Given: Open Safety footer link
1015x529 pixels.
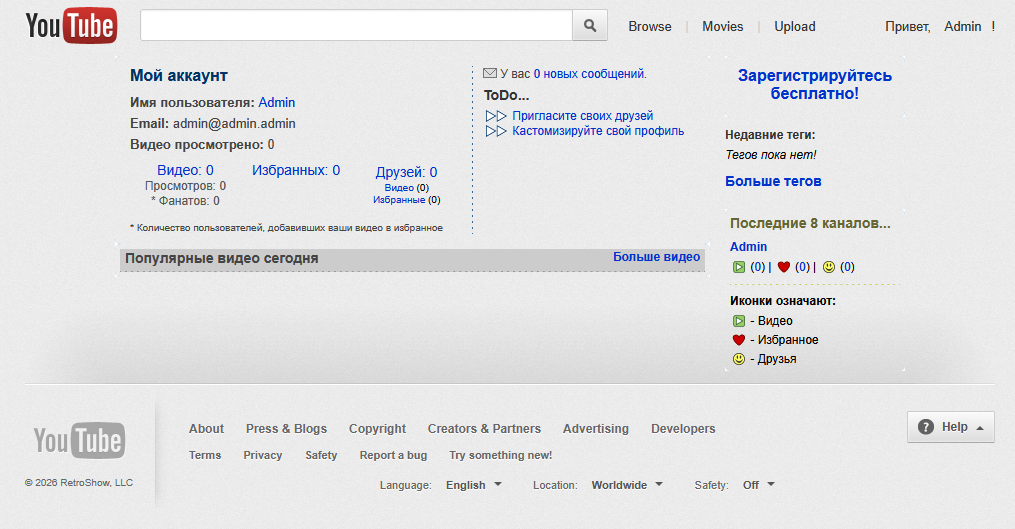Looking at the screenshot, I should click(x=321, y=455).
